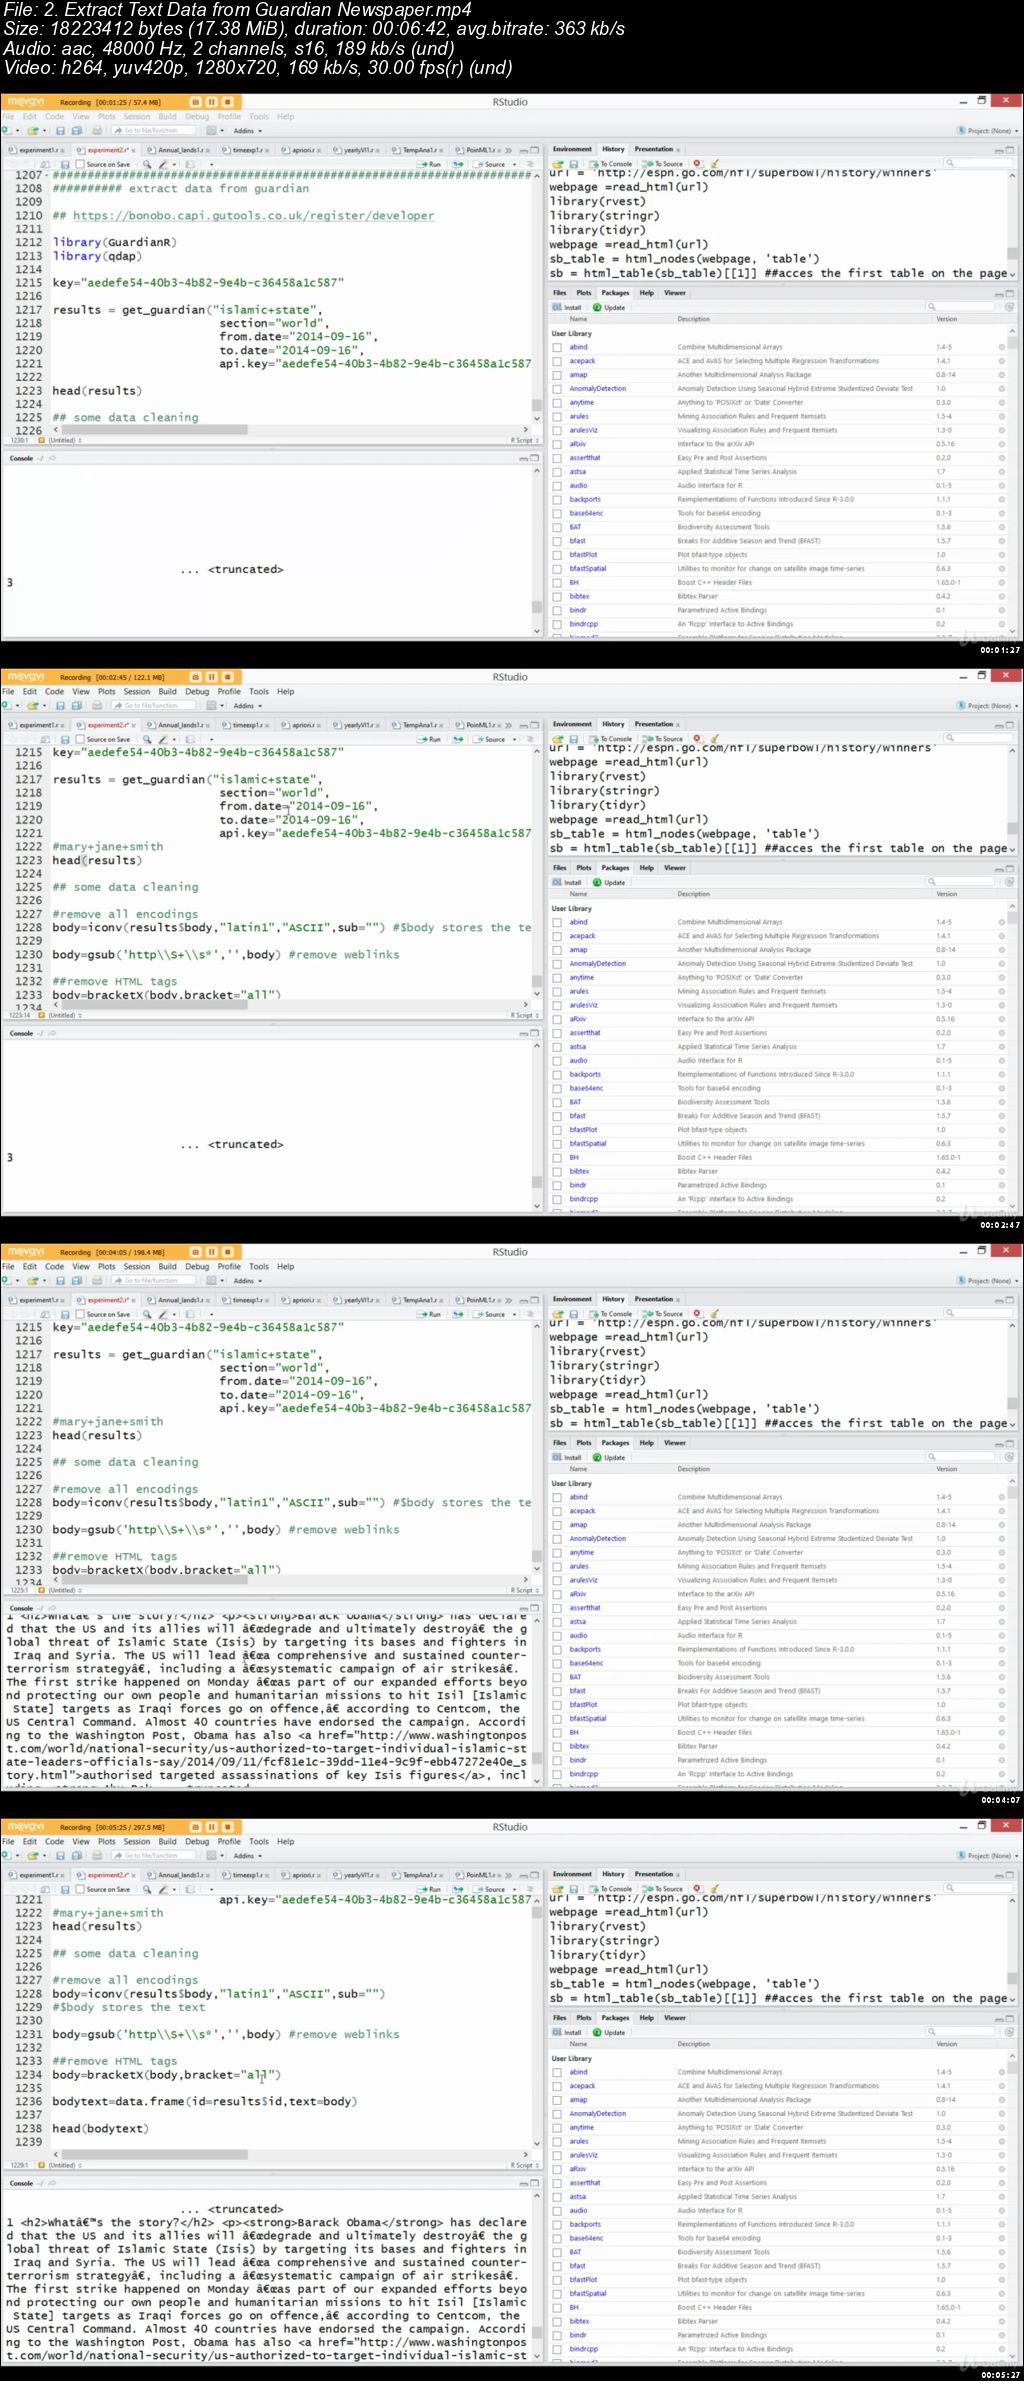The image size is (1024, 2381).
Task: Pause the Movavi recording in frame stamped 00:01:27
Action: click(x=211, y=102)
